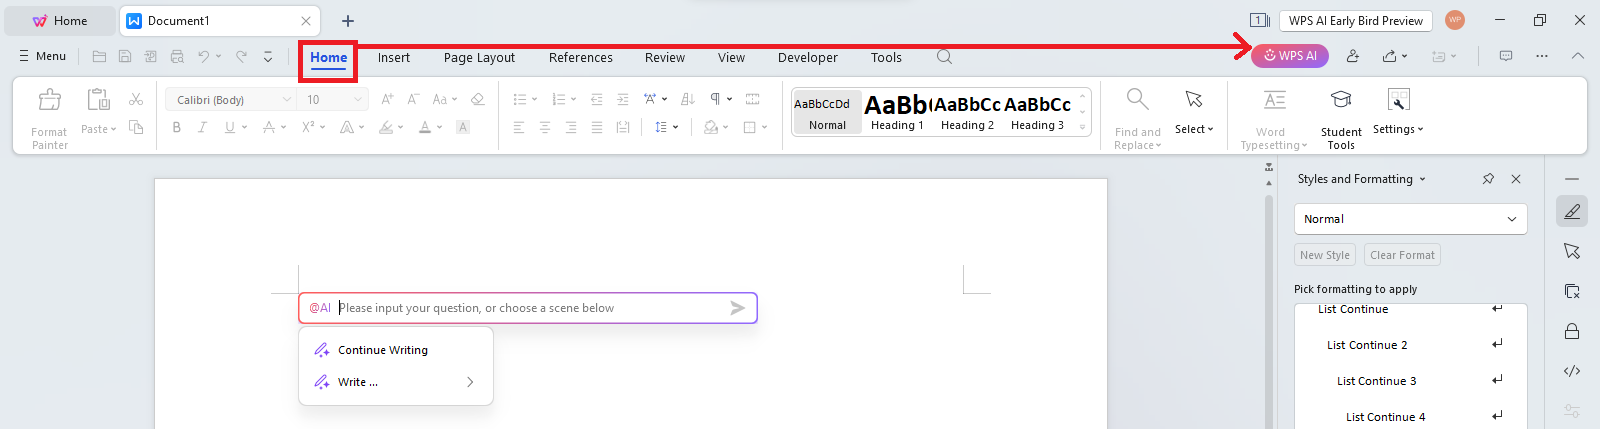This screenshot has width=1600, height=429.
Task: Toggle underline on the U button
Action: point(230,127)
